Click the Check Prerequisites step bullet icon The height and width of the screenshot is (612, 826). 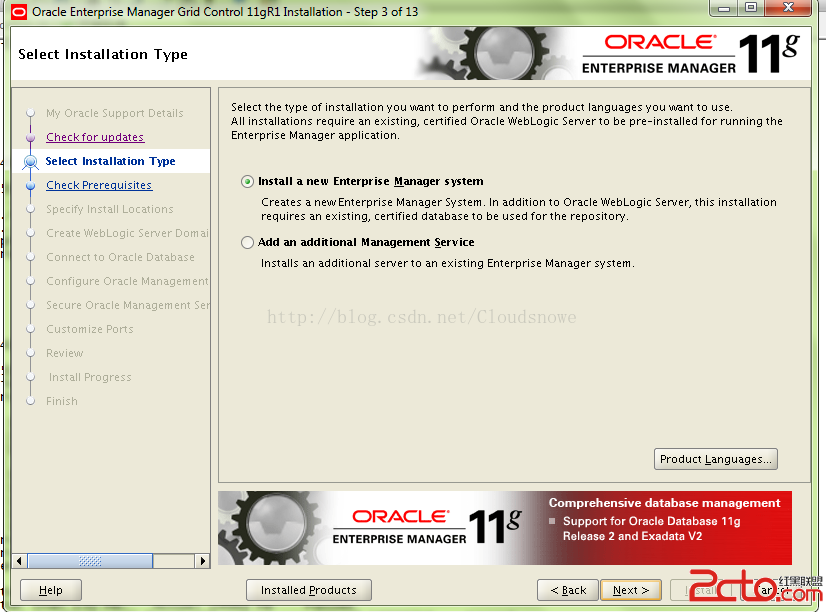click(x=31, y=185)
